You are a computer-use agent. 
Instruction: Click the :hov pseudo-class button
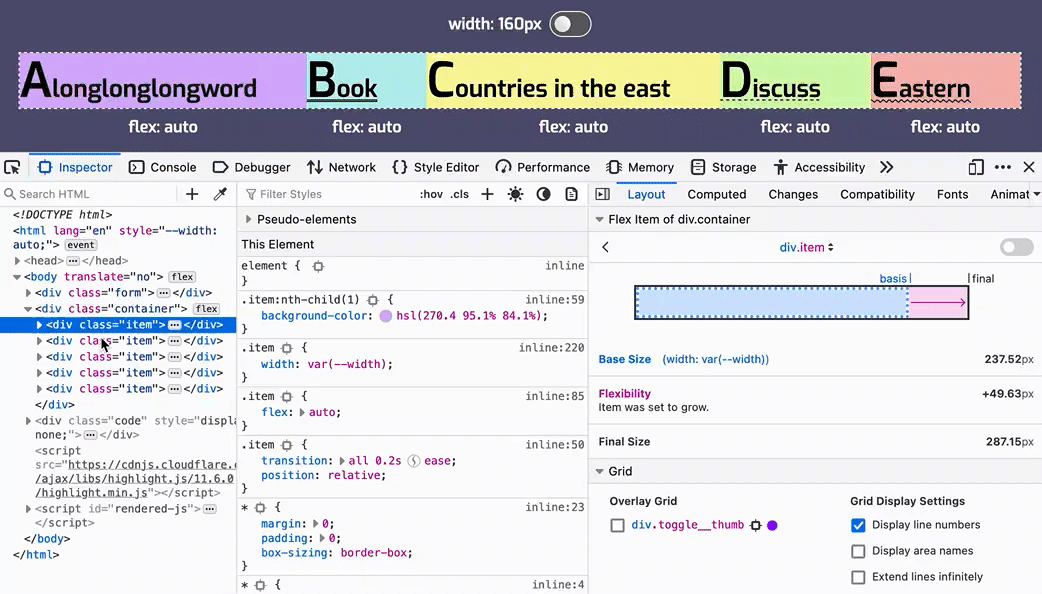point(431,194)
